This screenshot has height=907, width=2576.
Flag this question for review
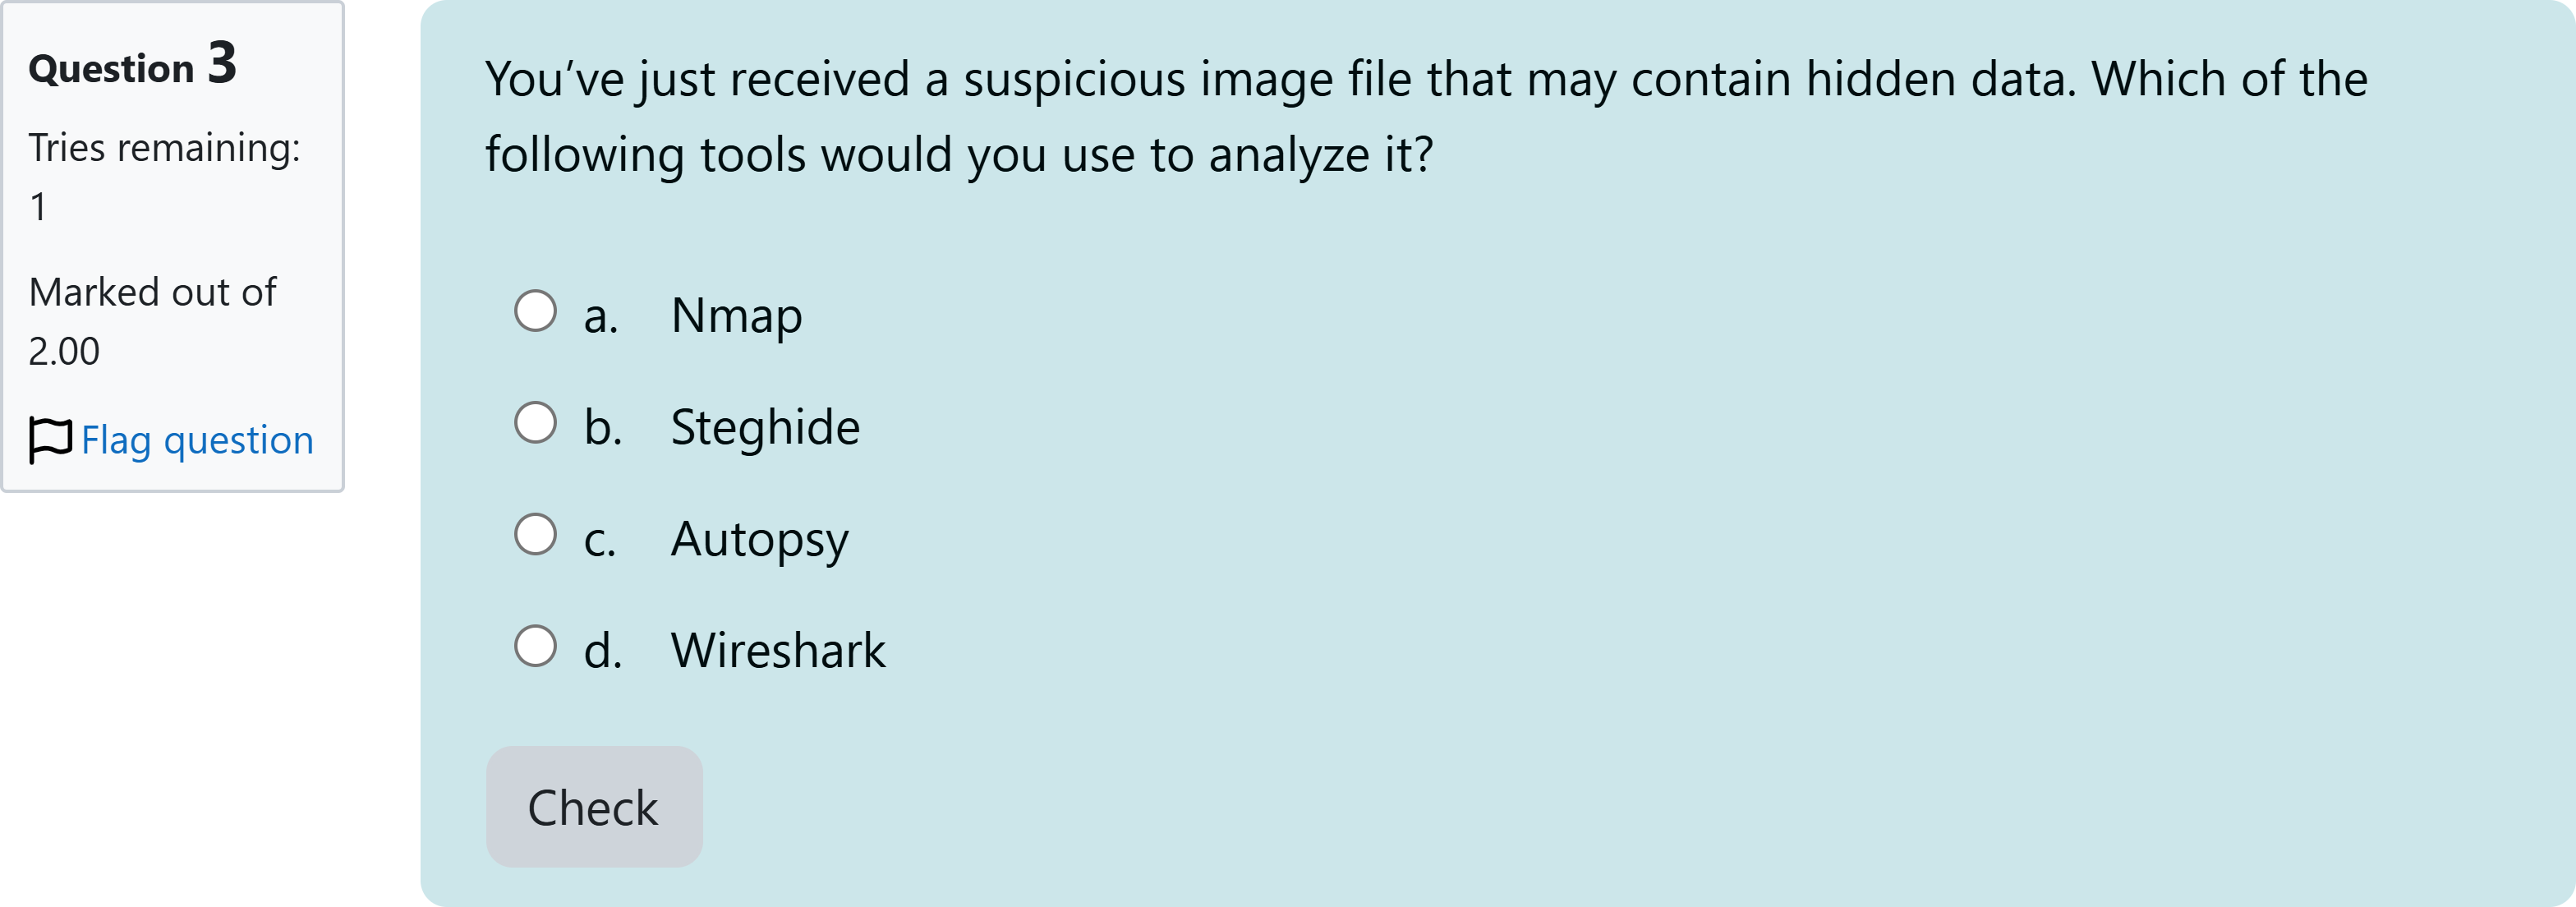(x=197, y=440)
